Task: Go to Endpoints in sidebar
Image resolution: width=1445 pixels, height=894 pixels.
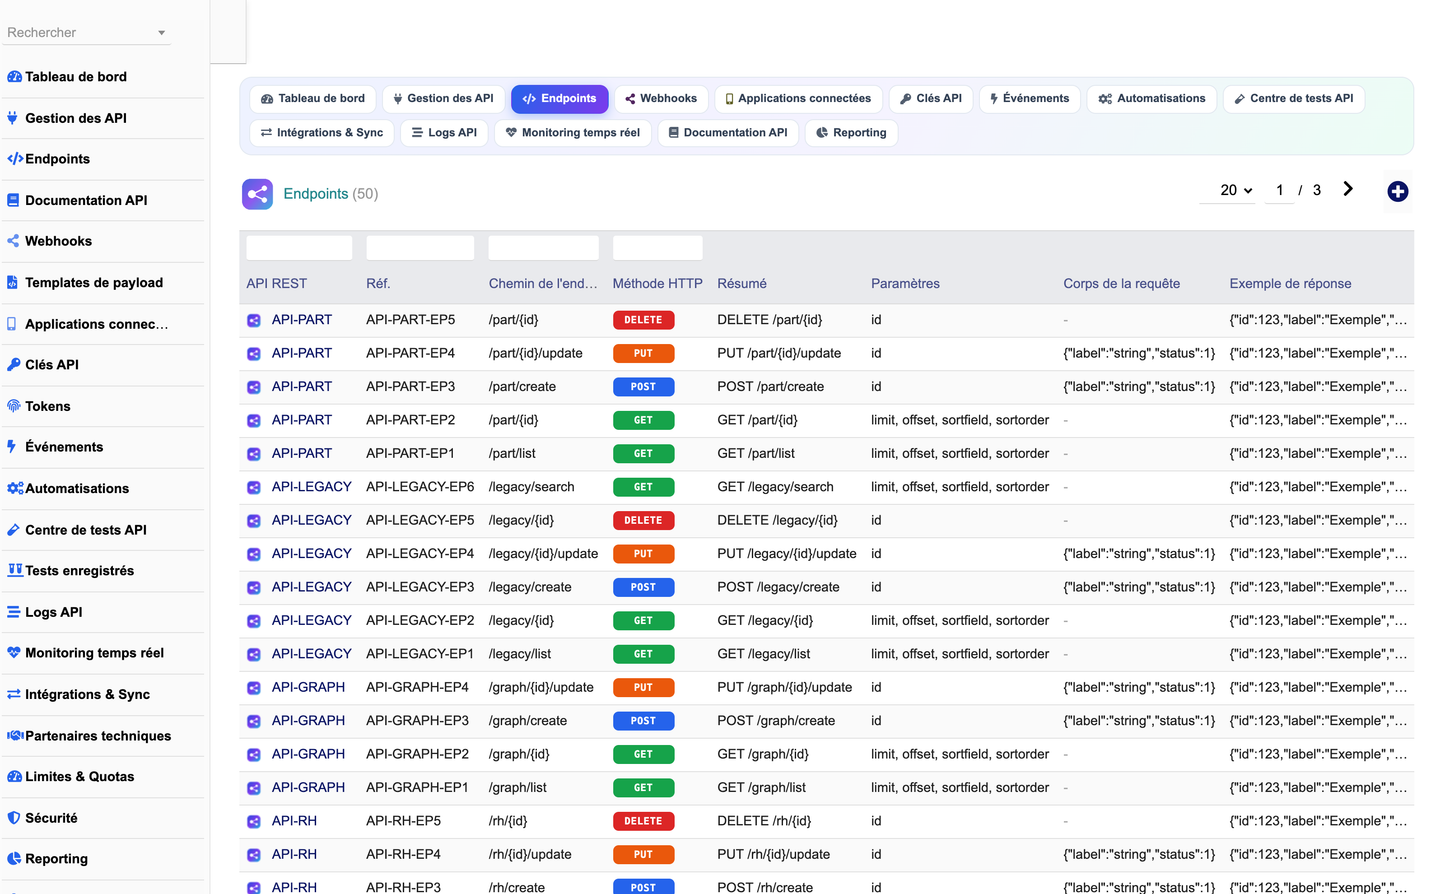Action: point(57,159)
